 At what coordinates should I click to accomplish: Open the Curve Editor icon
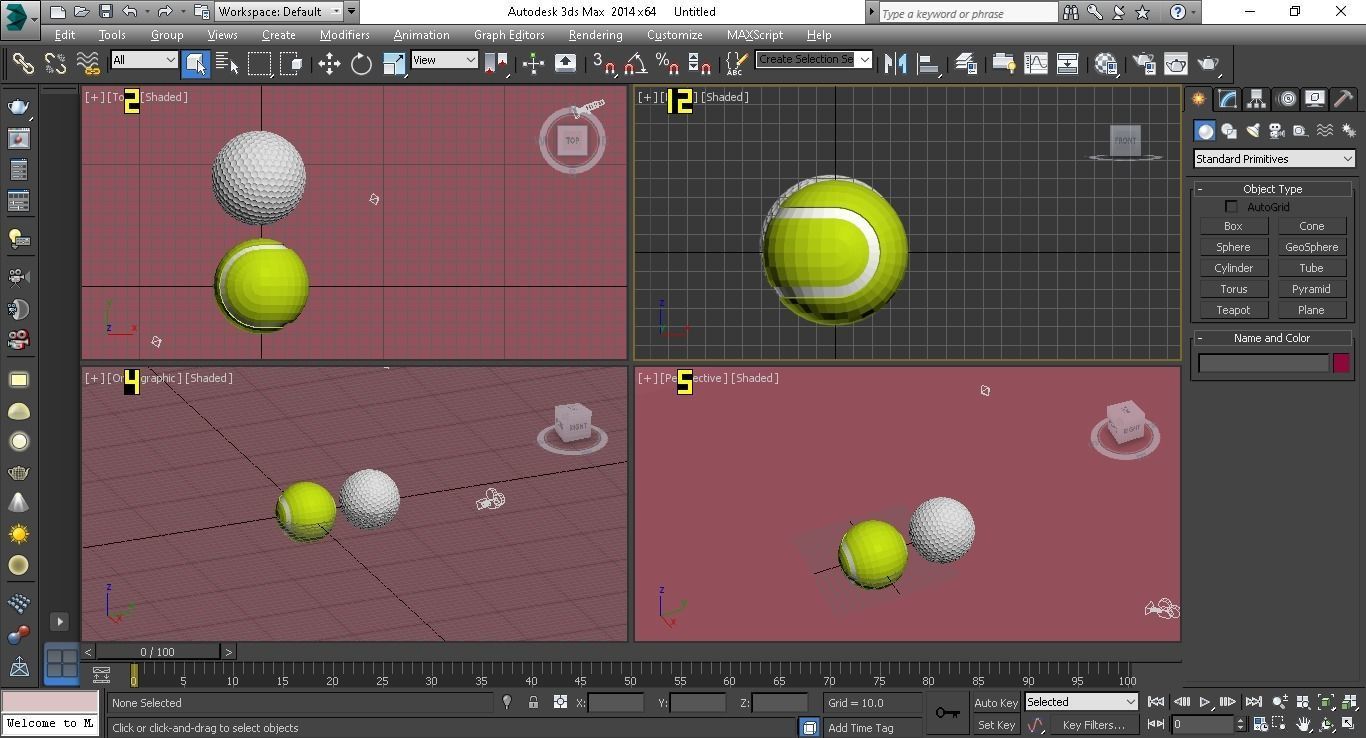click(x=1035, y=64)
